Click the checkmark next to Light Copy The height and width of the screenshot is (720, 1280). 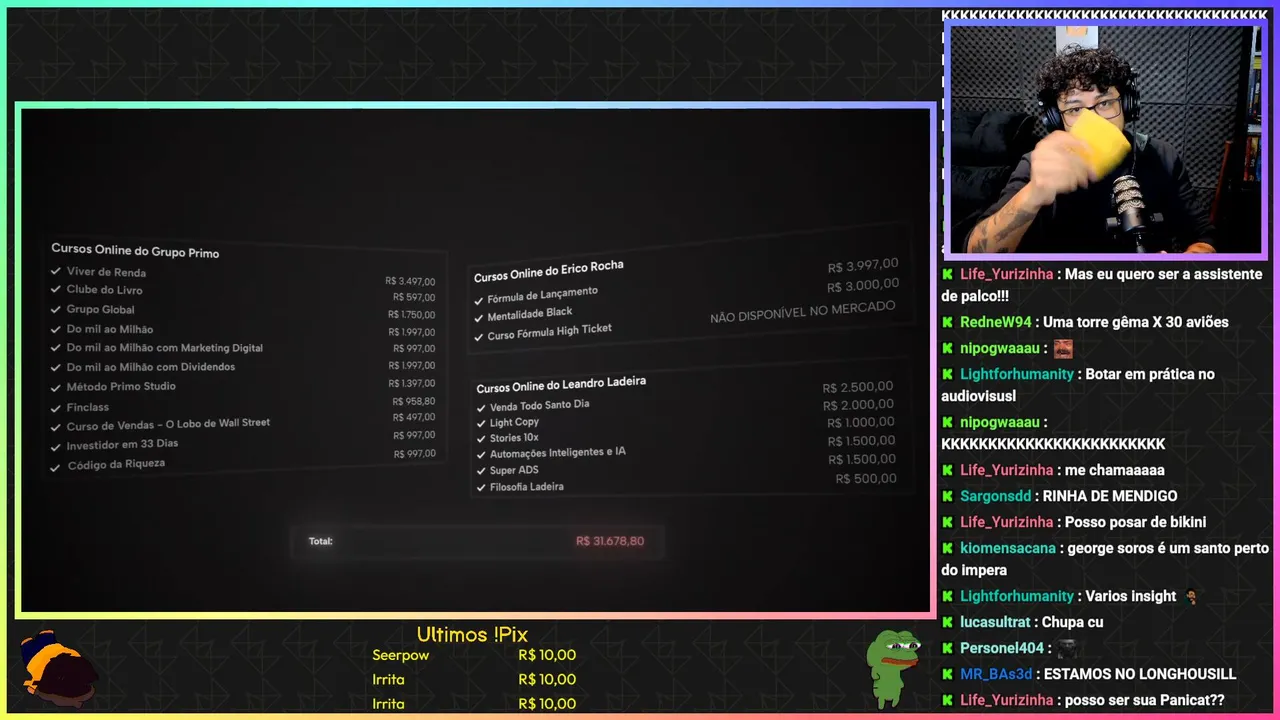click(x=481, y=424)
